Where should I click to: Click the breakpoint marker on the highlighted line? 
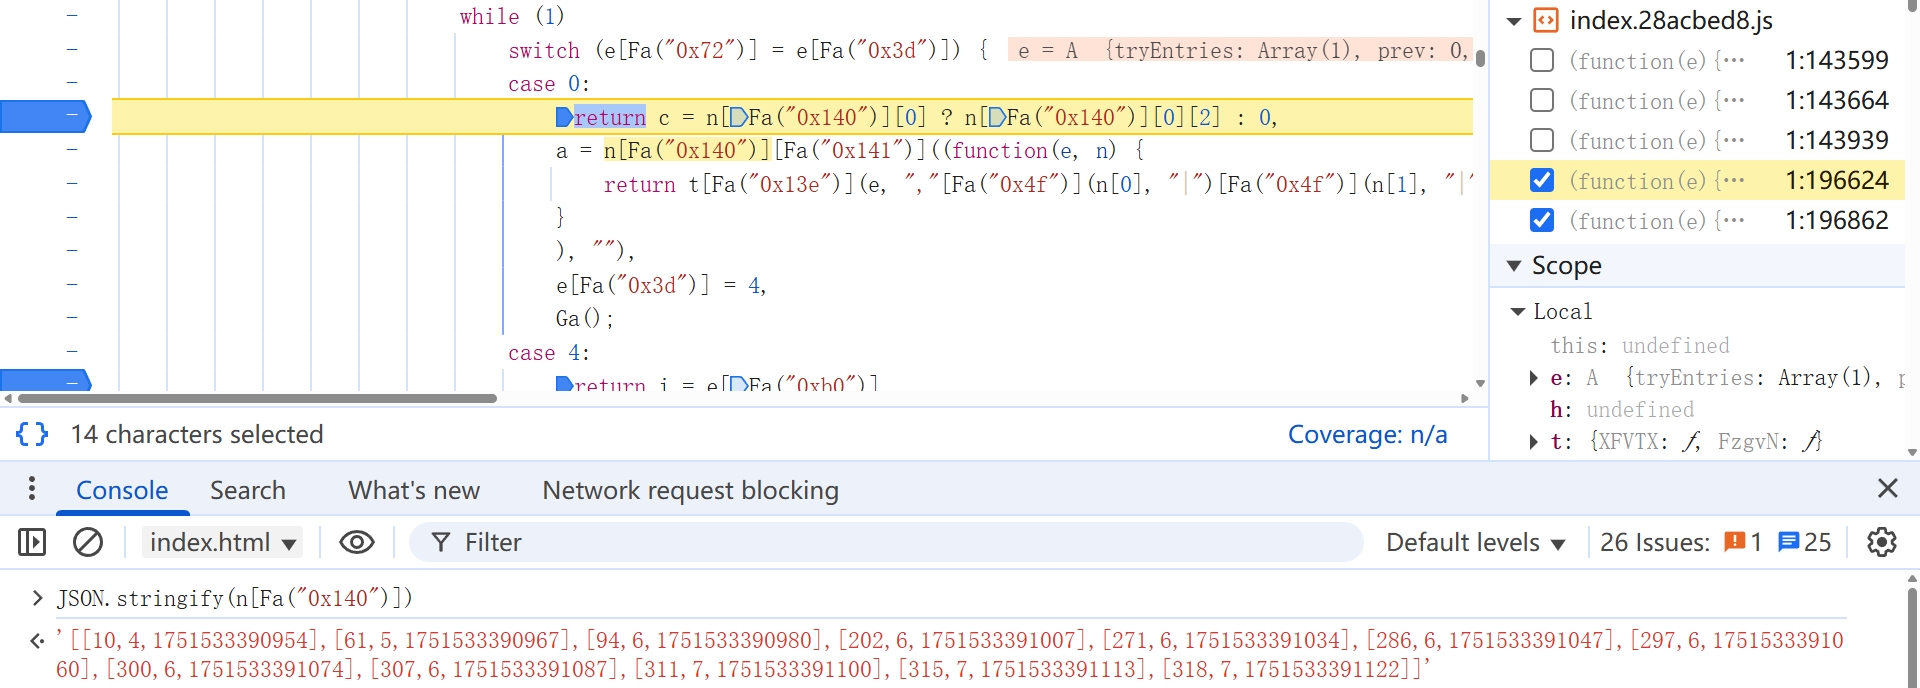tap(46, 117)
